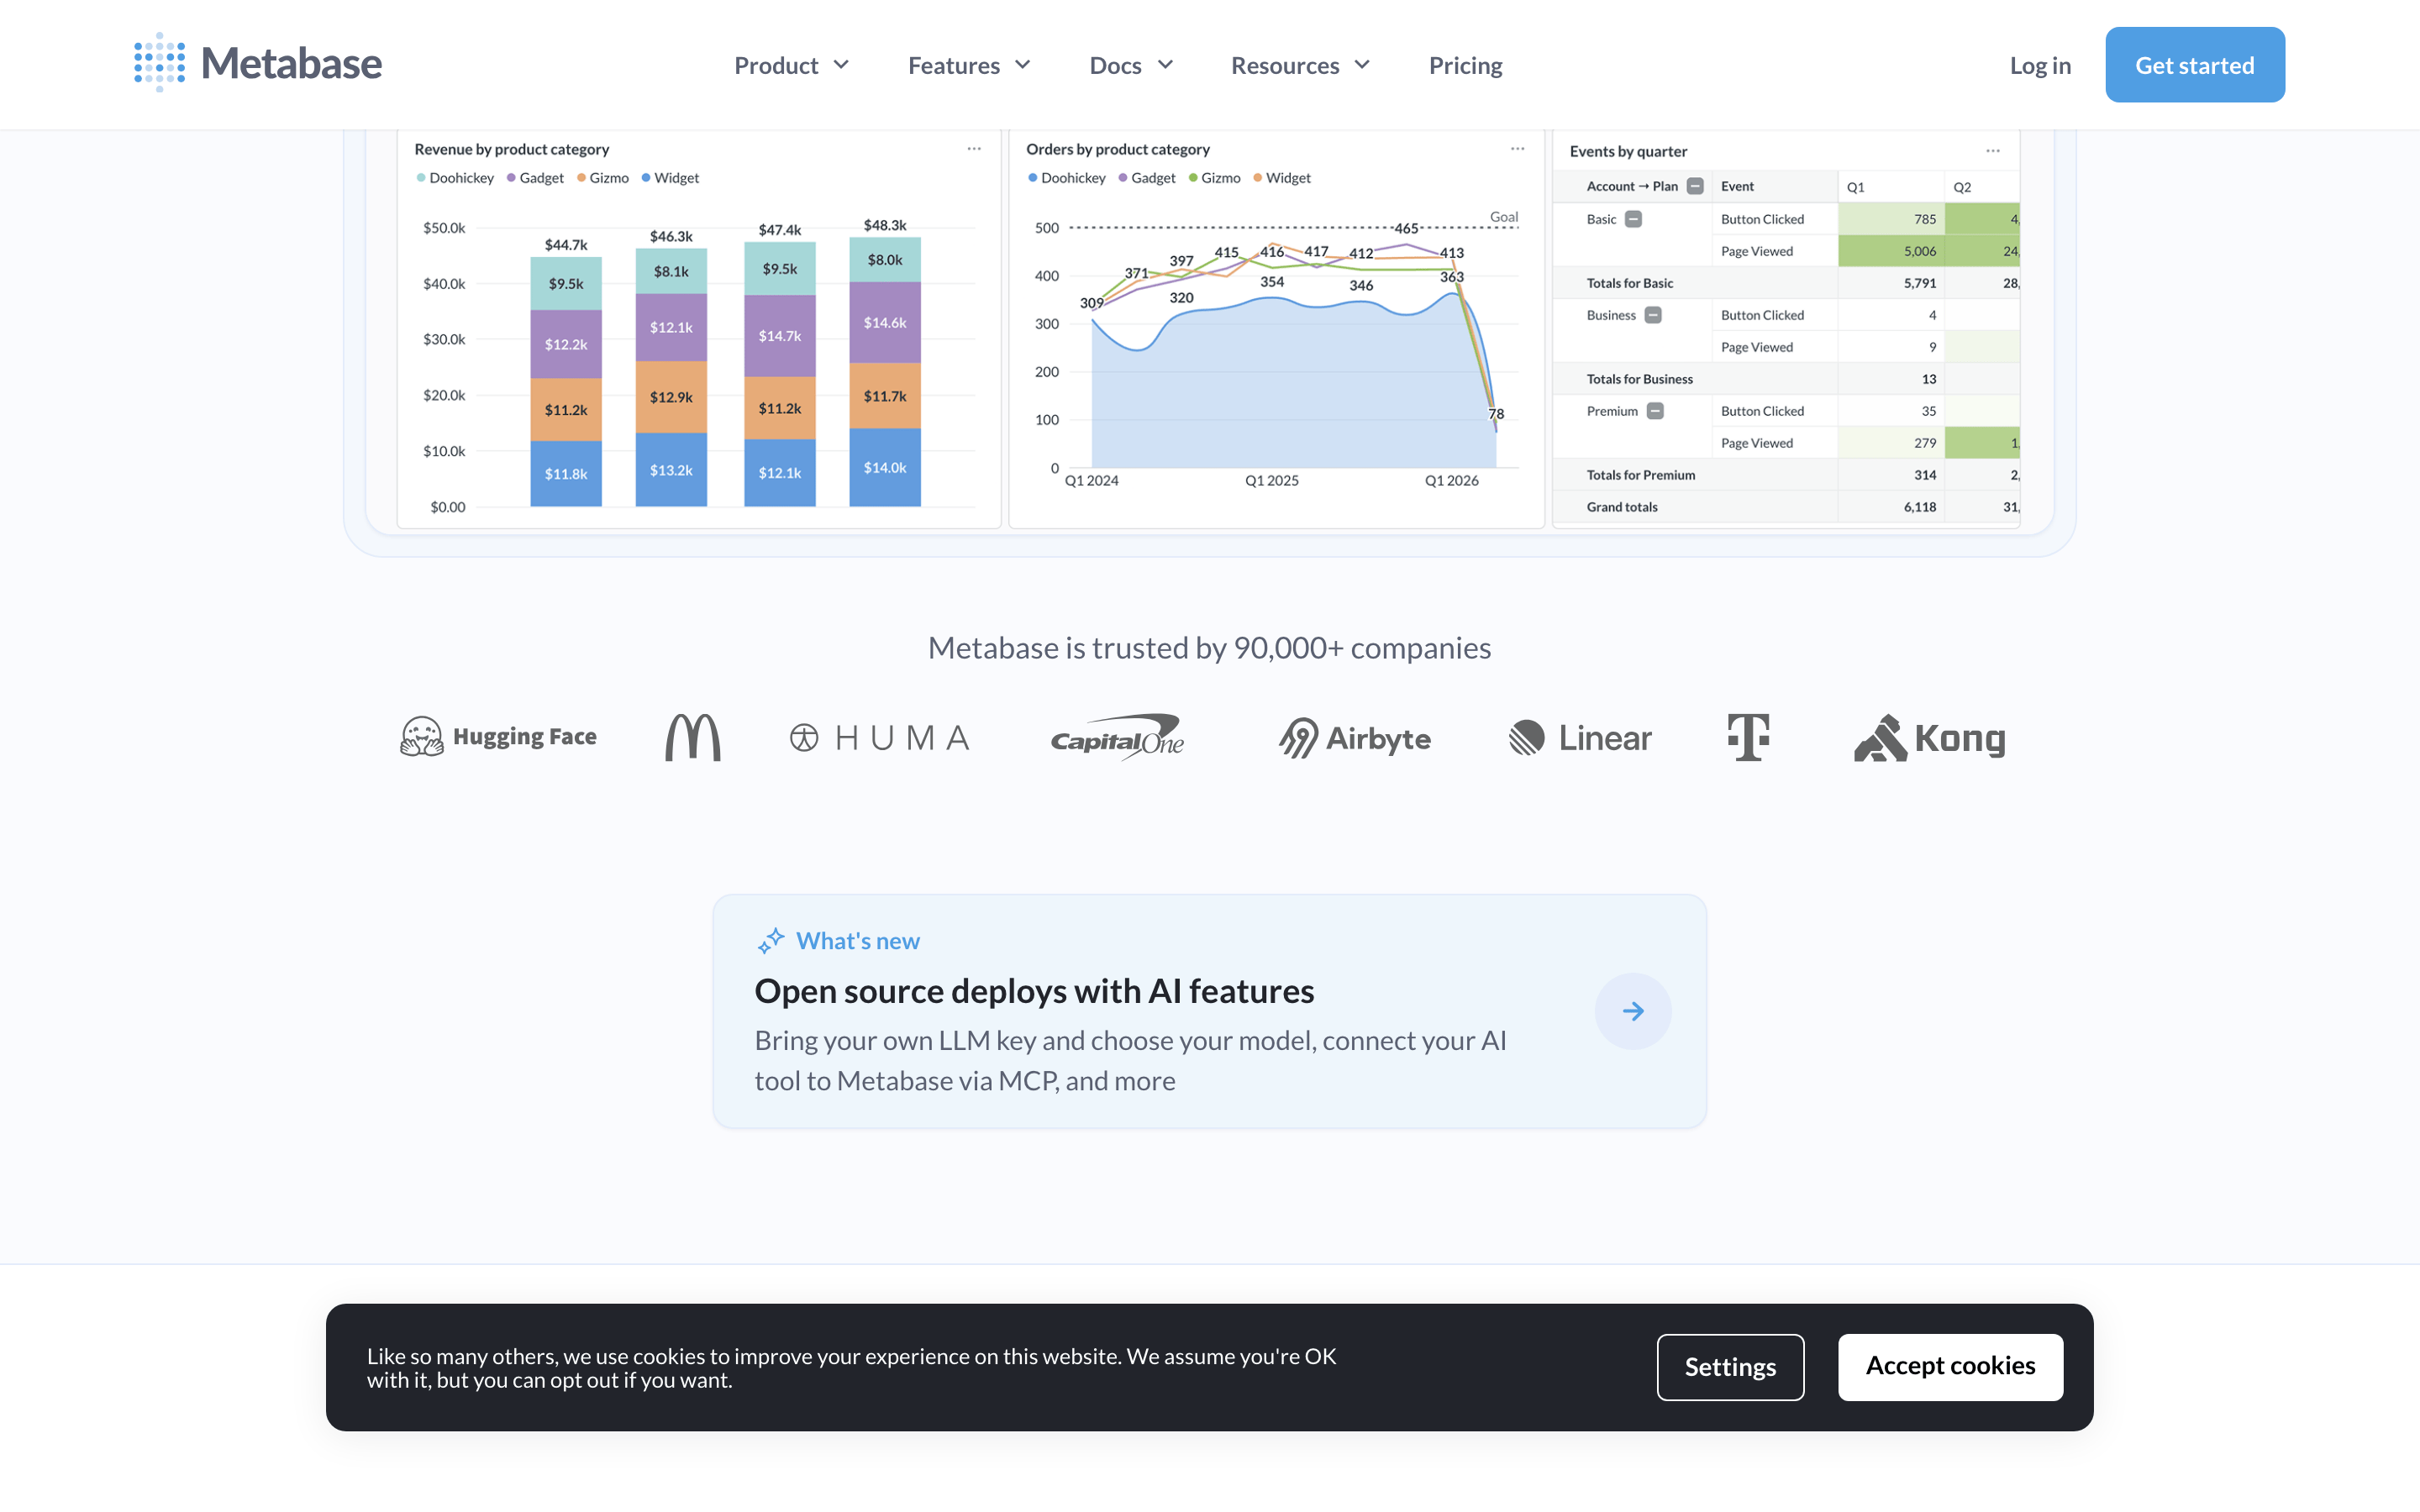Expand the Resources menu
The width and height of the screenshot is (2420, 1512).
(1300, 65)
